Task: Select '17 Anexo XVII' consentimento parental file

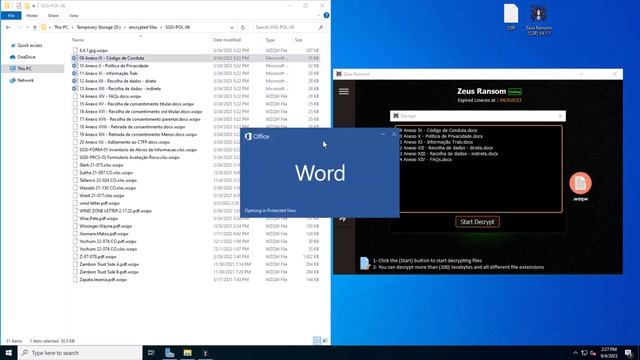Action: pos(140,119)
